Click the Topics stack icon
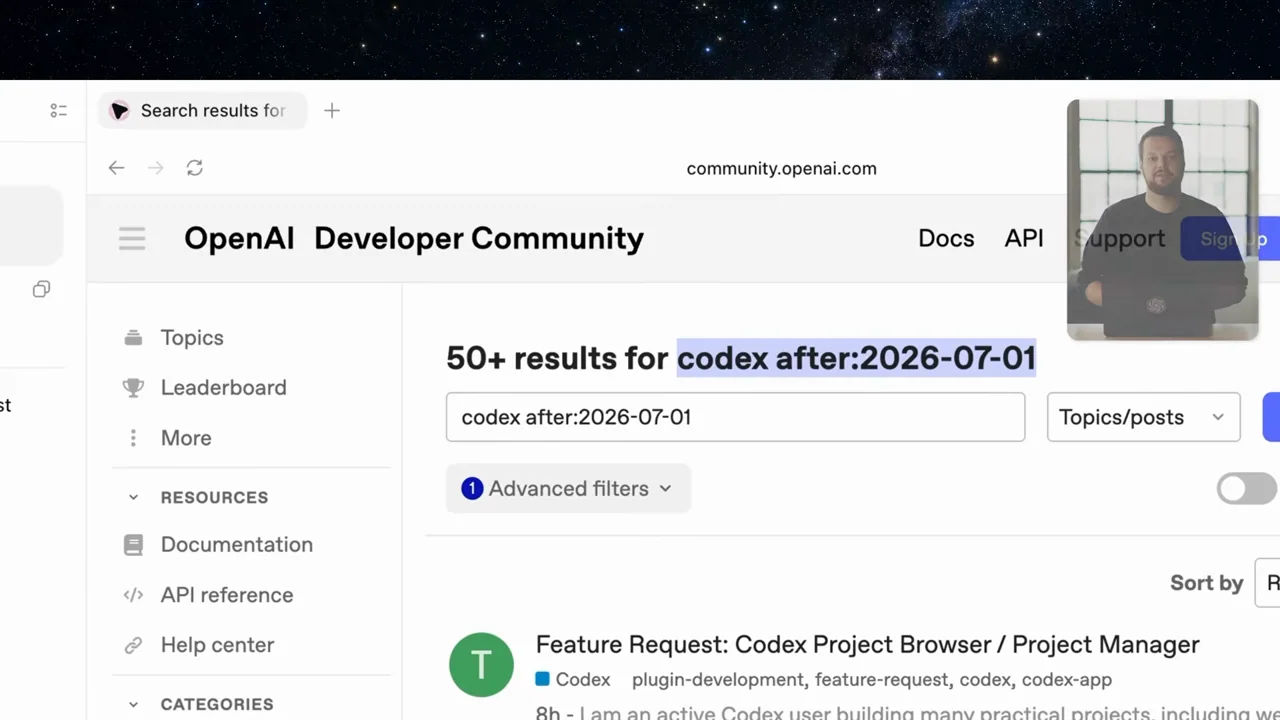Viewport: 1280px width, 720px height. click(x=133, y=338)
